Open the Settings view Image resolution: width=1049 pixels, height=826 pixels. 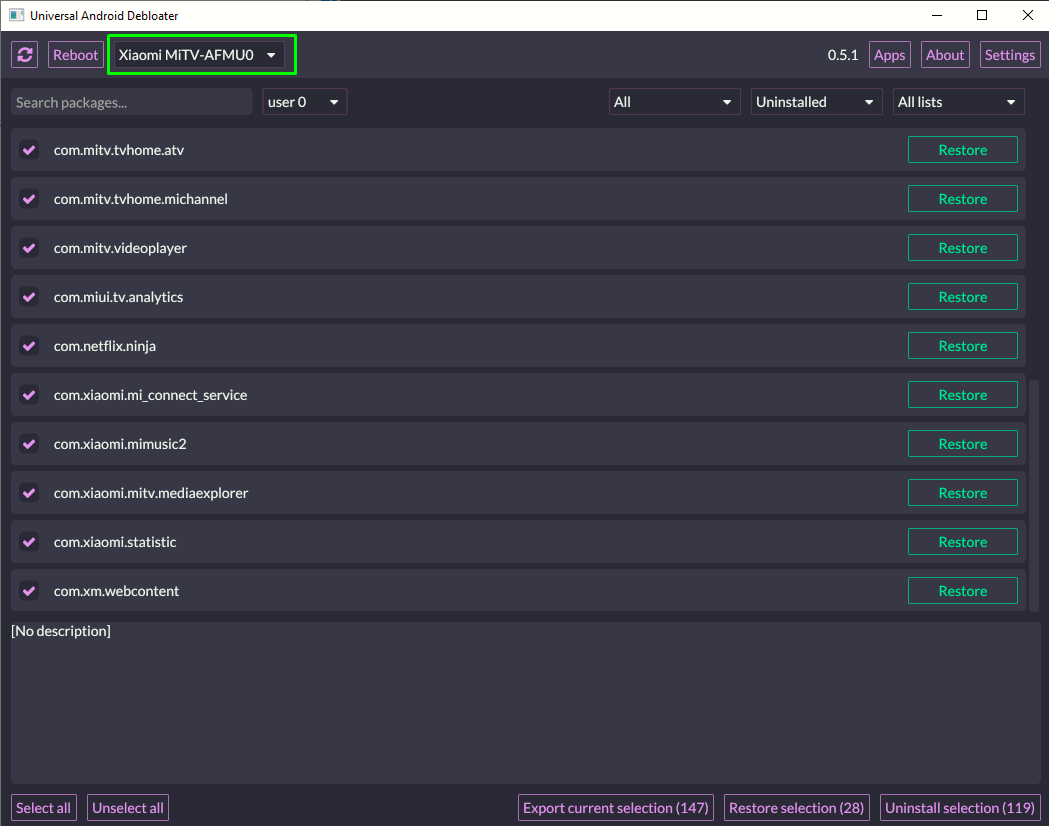click(1010, 55)
